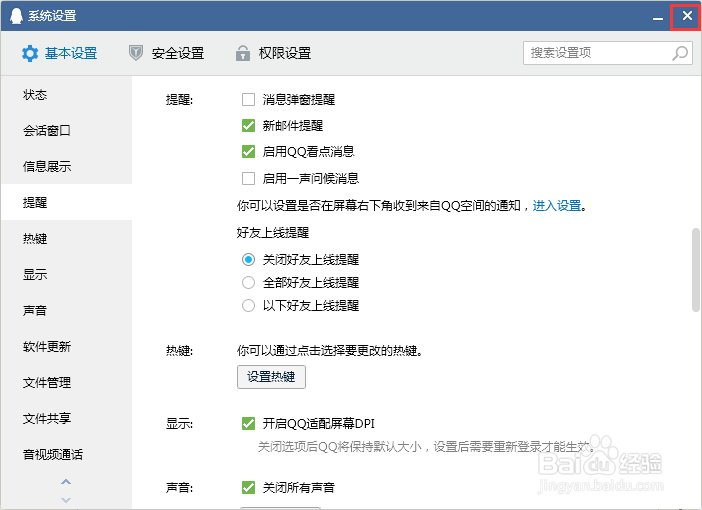The width and height of the screenshot is (702, 510).
Task: Click the vertical scrollbar thumb
Action: [695, 270]
